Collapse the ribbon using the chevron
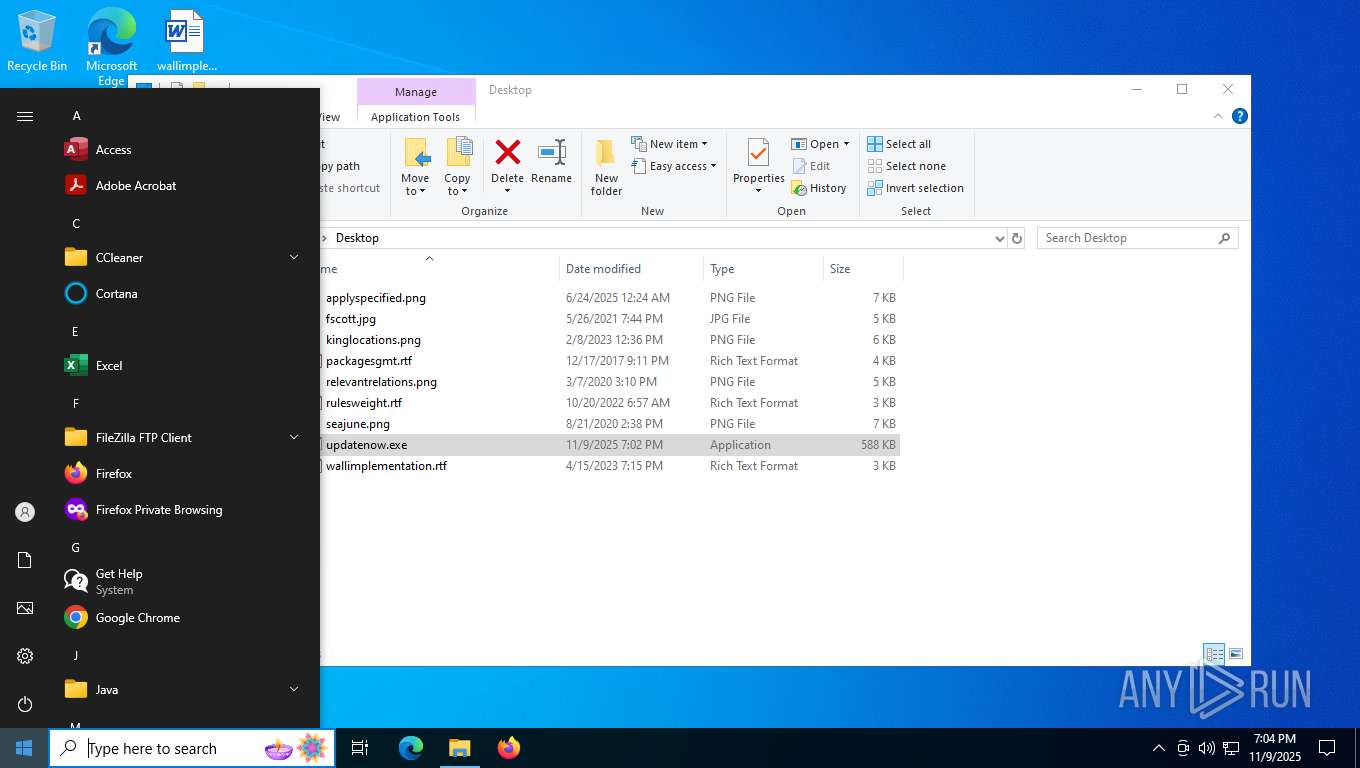This screenshot has width=1360, height=768. click(1218, 116)
